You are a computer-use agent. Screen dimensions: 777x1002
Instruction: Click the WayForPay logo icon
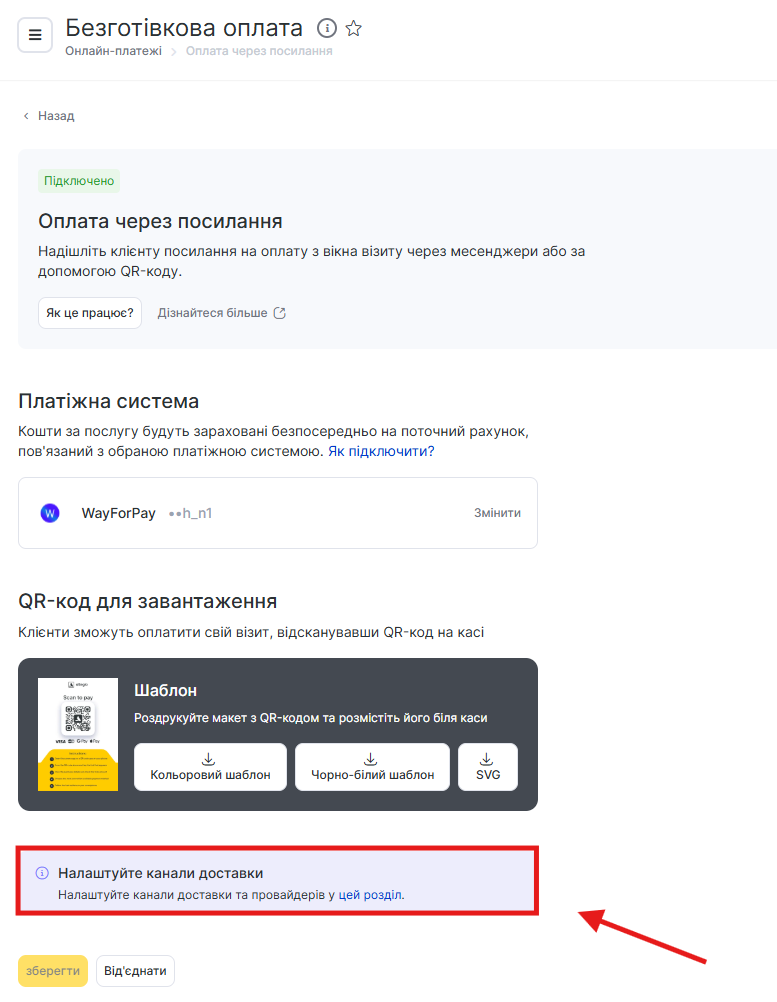pos(50,513)
